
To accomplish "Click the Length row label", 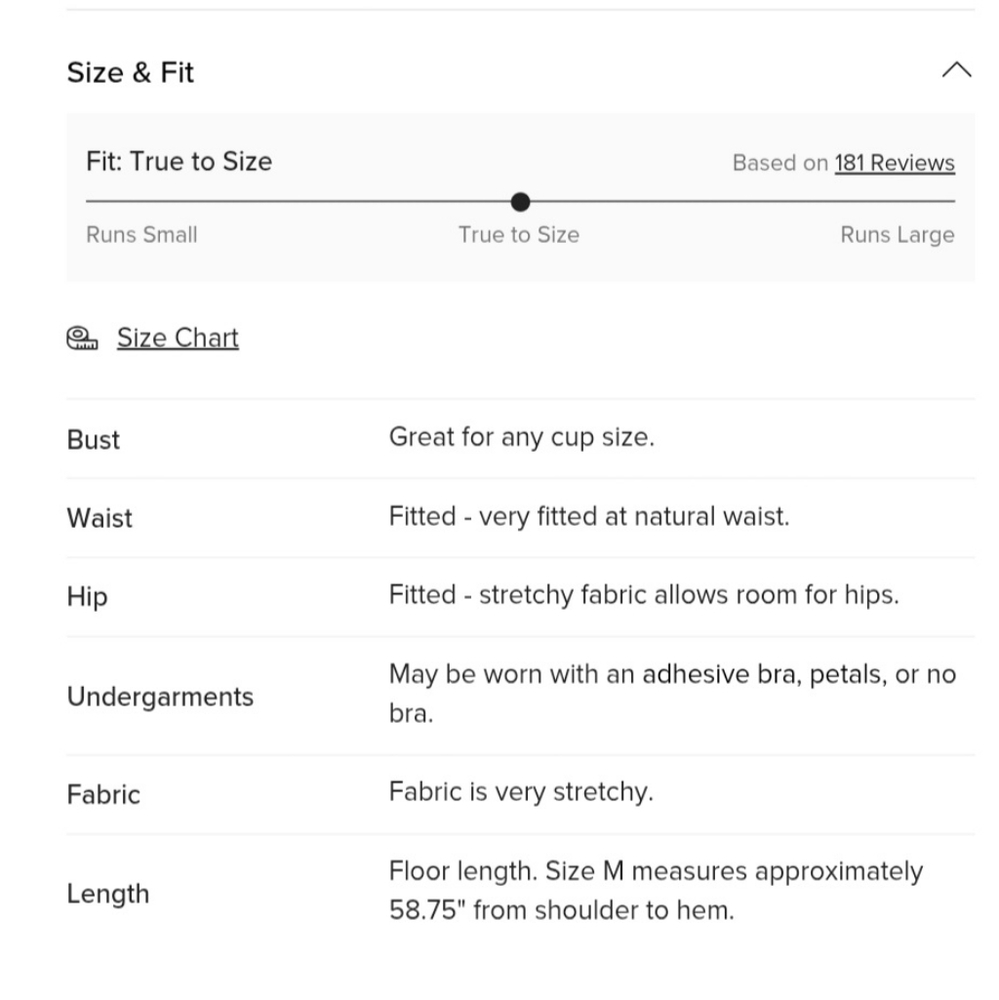I will [108, 893].
